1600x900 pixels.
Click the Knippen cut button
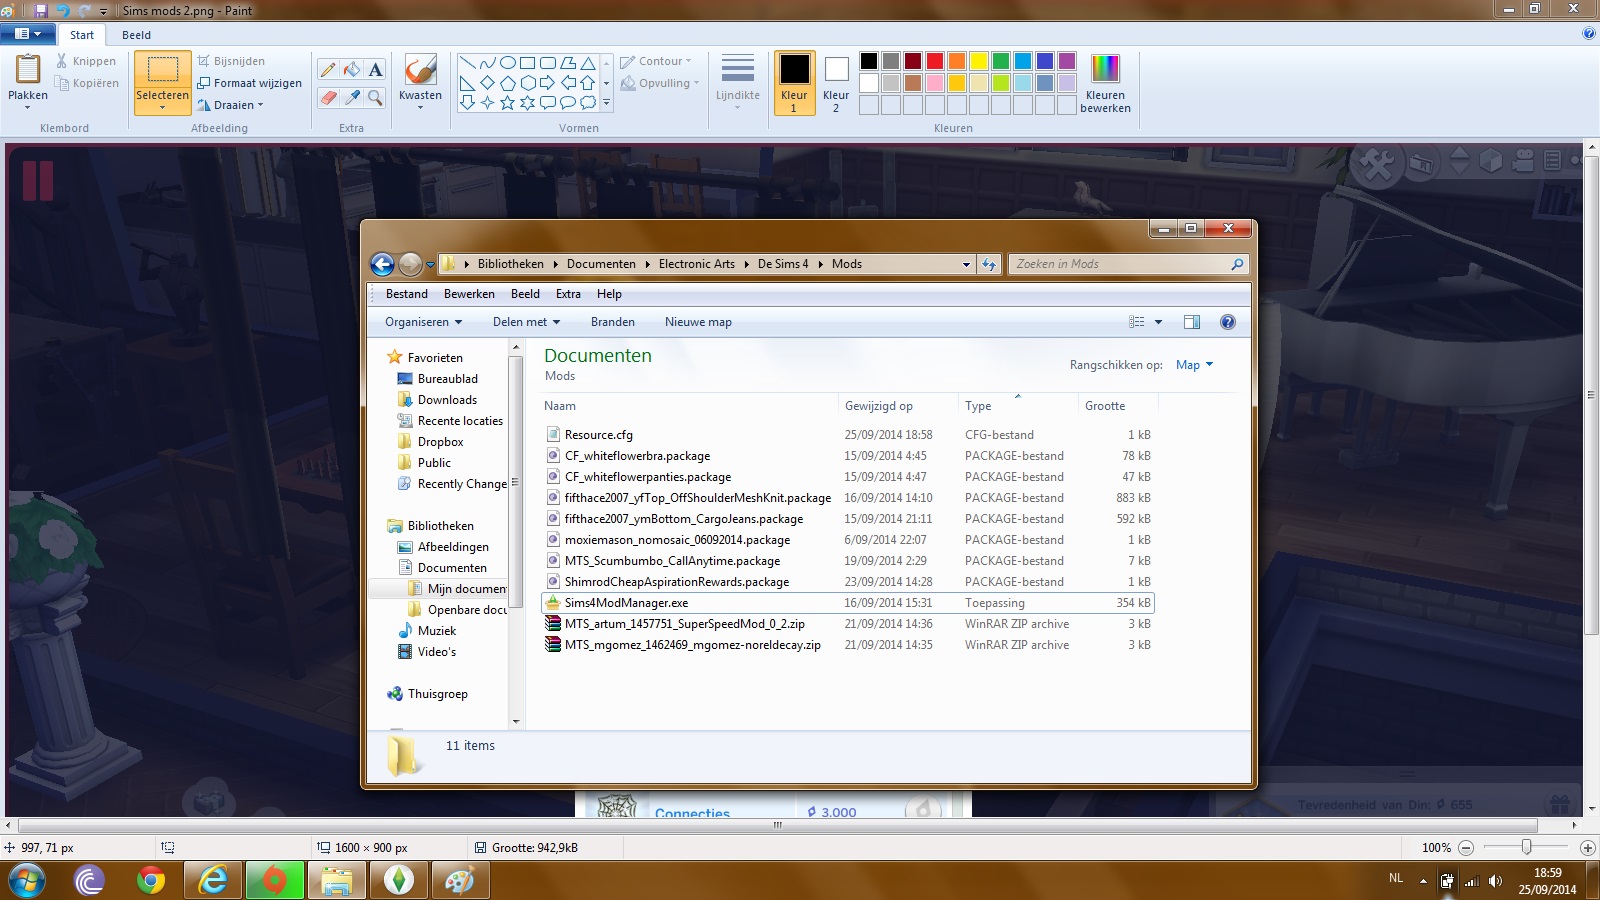pyautogui.click(x=86, y=61)
